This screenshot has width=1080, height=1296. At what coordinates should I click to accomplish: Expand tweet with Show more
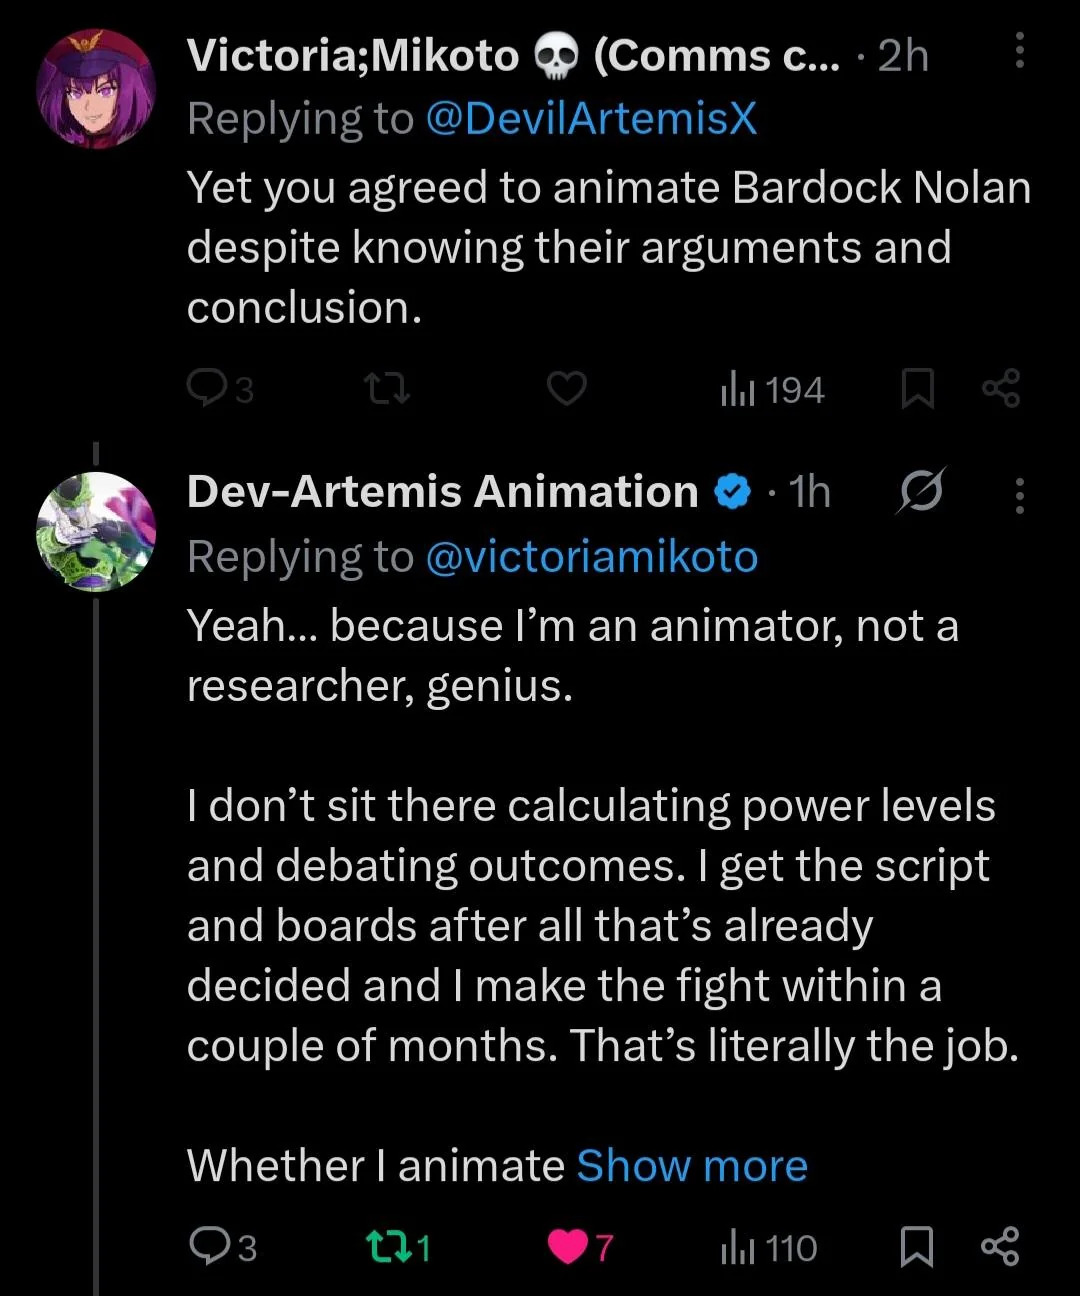pos(692,1165)
